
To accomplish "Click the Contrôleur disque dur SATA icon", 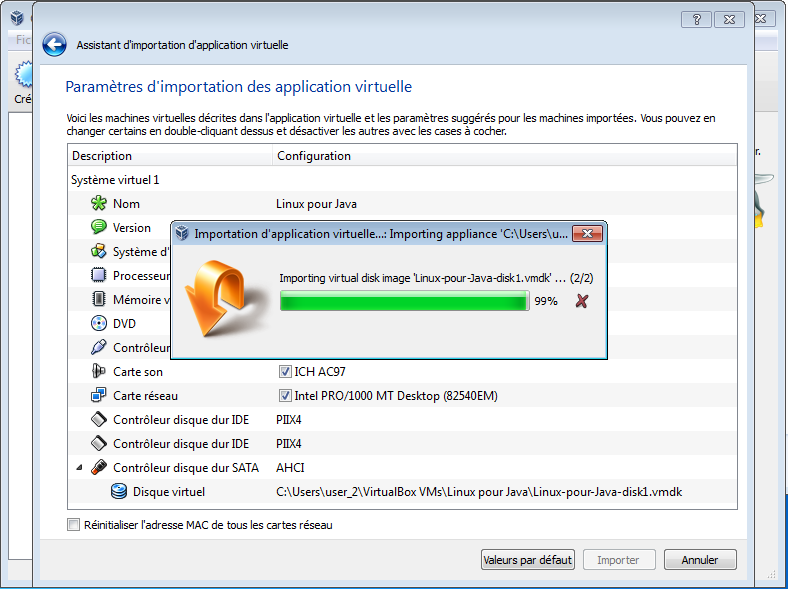I will tap(98, 467).
